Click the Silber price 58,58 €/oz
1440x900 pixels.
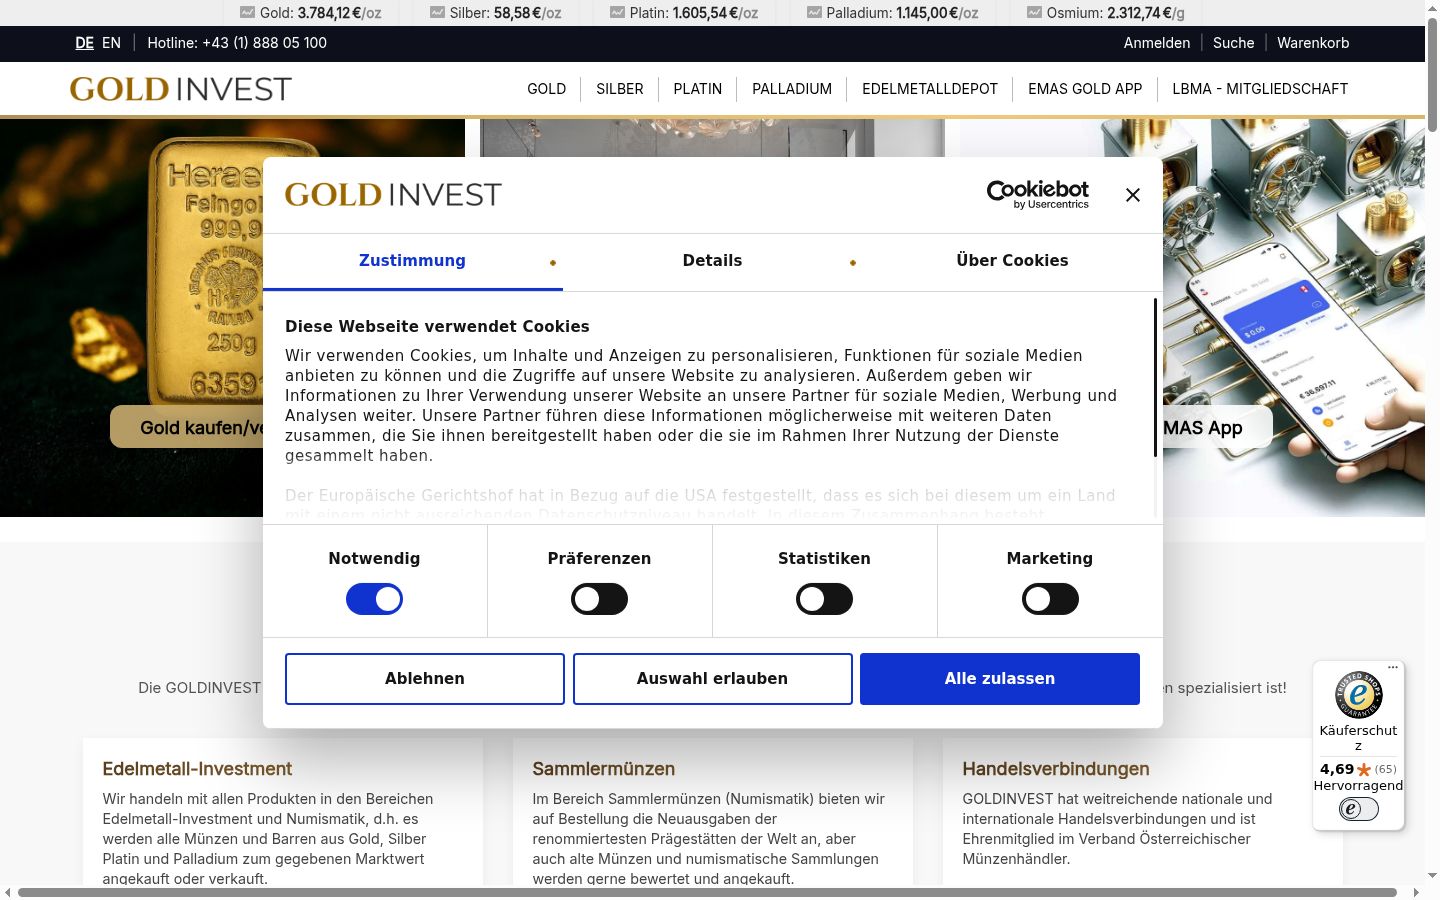528,13
